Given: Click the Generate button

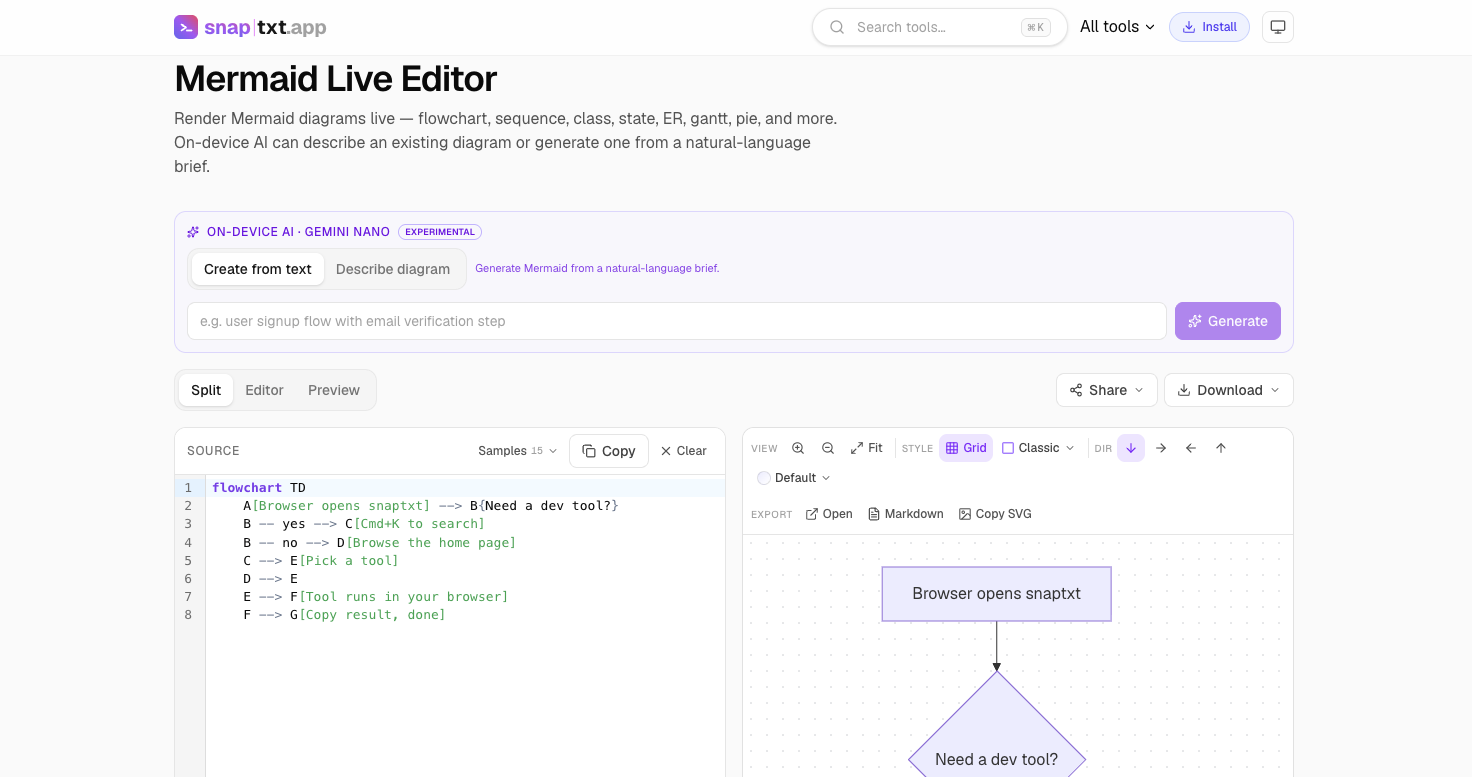Looking at the screenshot, I should click(1228, 321).
